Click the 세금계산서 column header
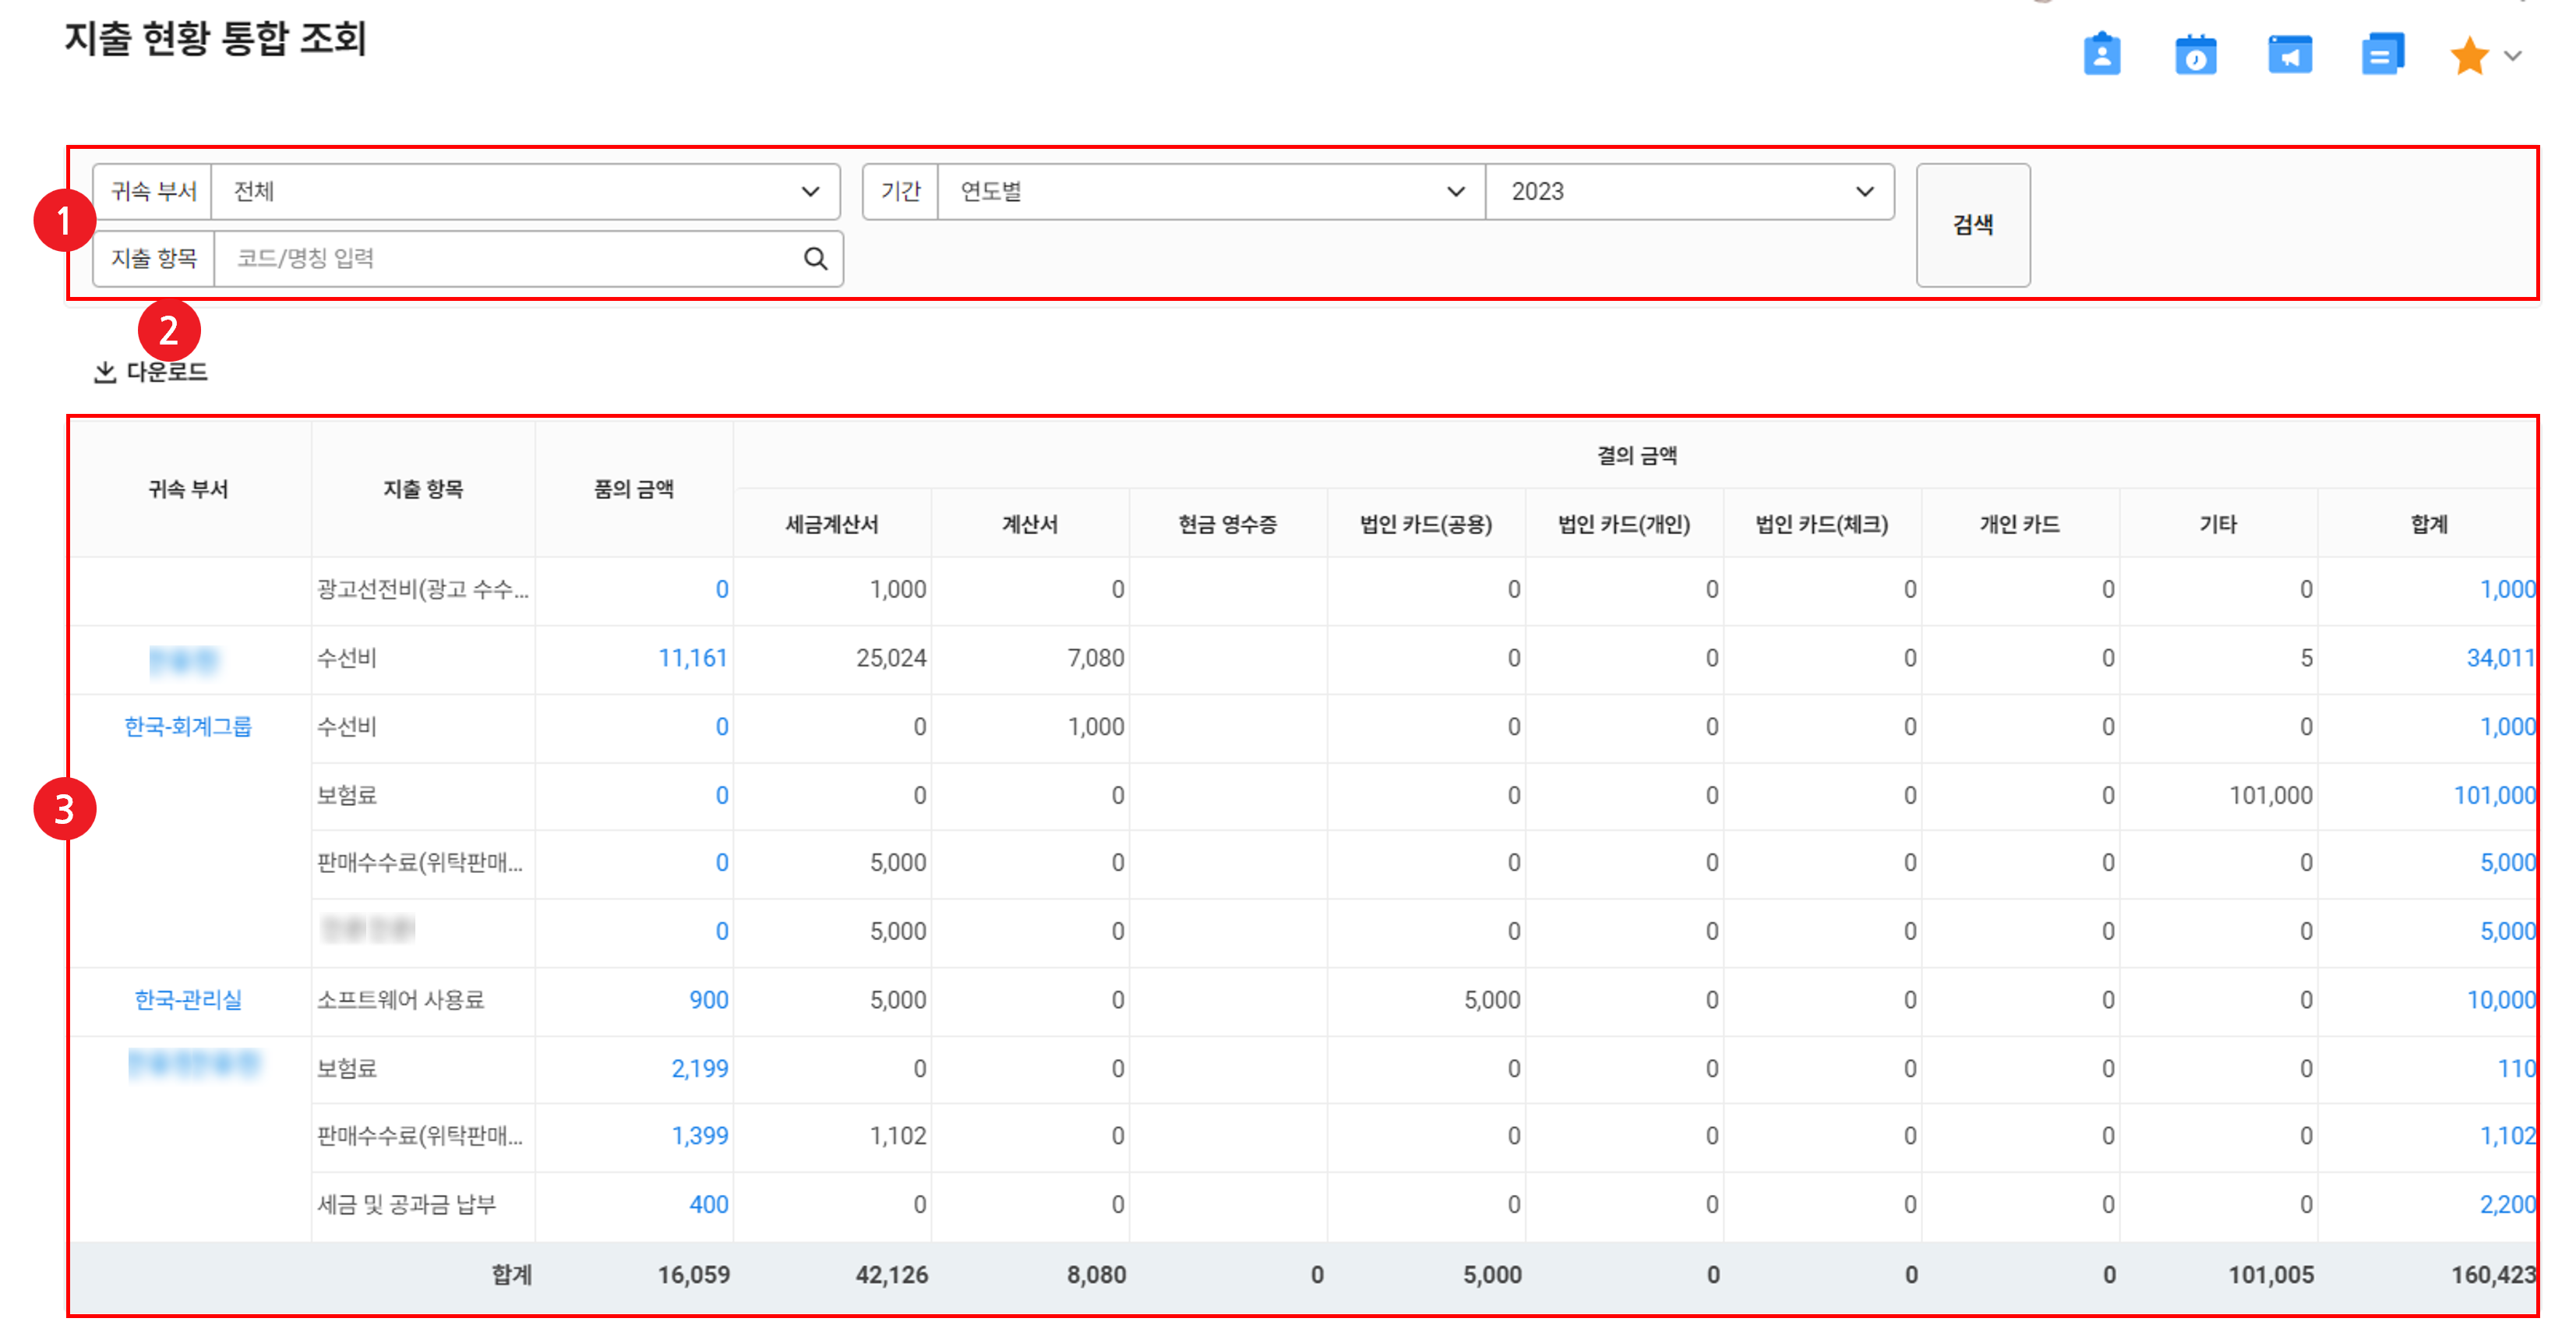Image resolution: width=2576 pixels, height=1336 pixels. 831,524
